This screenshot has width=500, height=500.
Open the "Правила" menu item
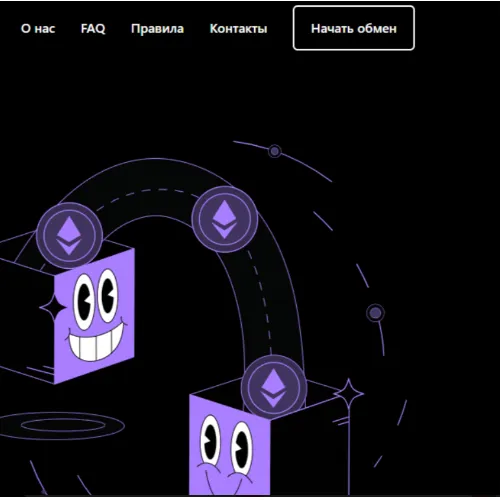coord(157,29)
